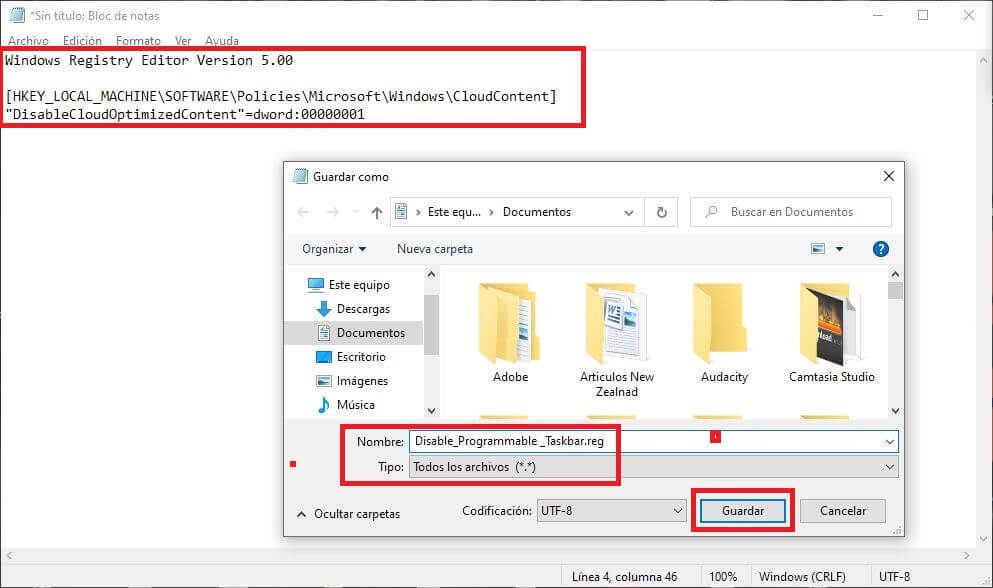Click the Notepad horizontal scrollbar left arrow

pos(9,556)
